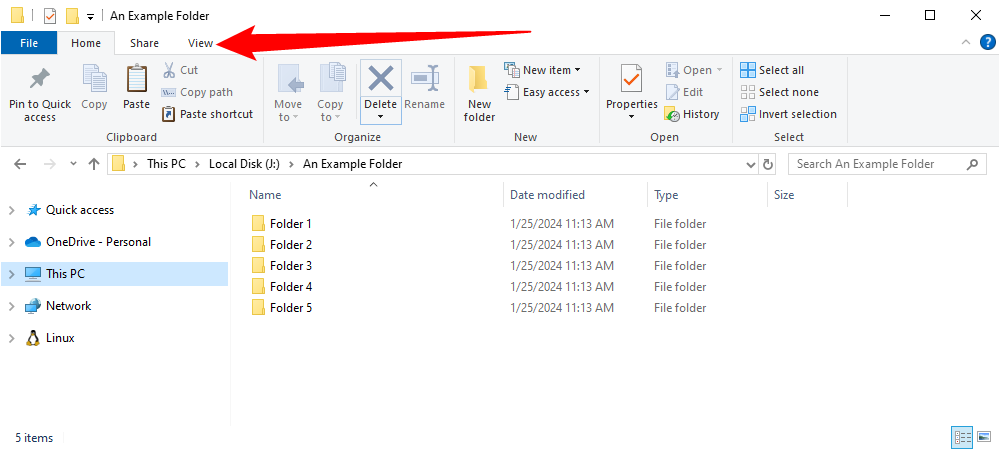Click the Delete X icon
The image size is (1000, 450).
tap(381, 79)
